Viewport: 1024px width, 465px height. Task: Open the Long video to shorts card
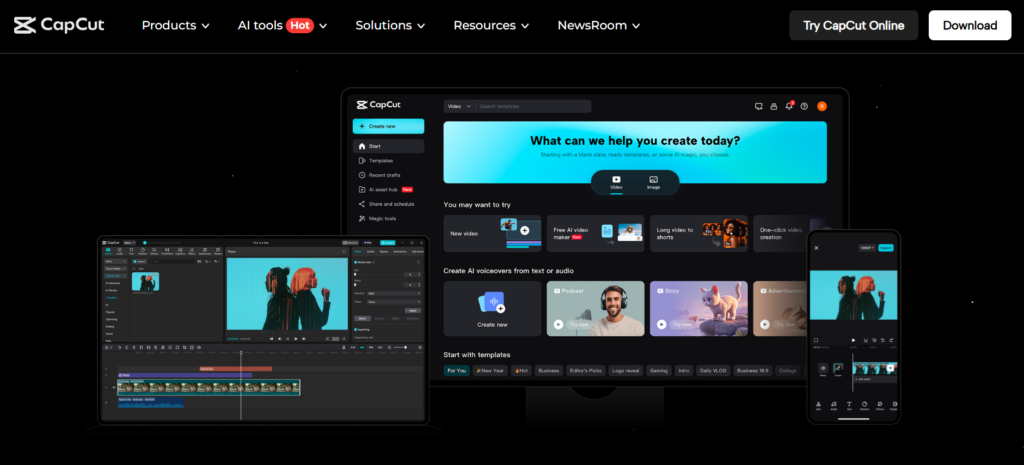[699, 234]
